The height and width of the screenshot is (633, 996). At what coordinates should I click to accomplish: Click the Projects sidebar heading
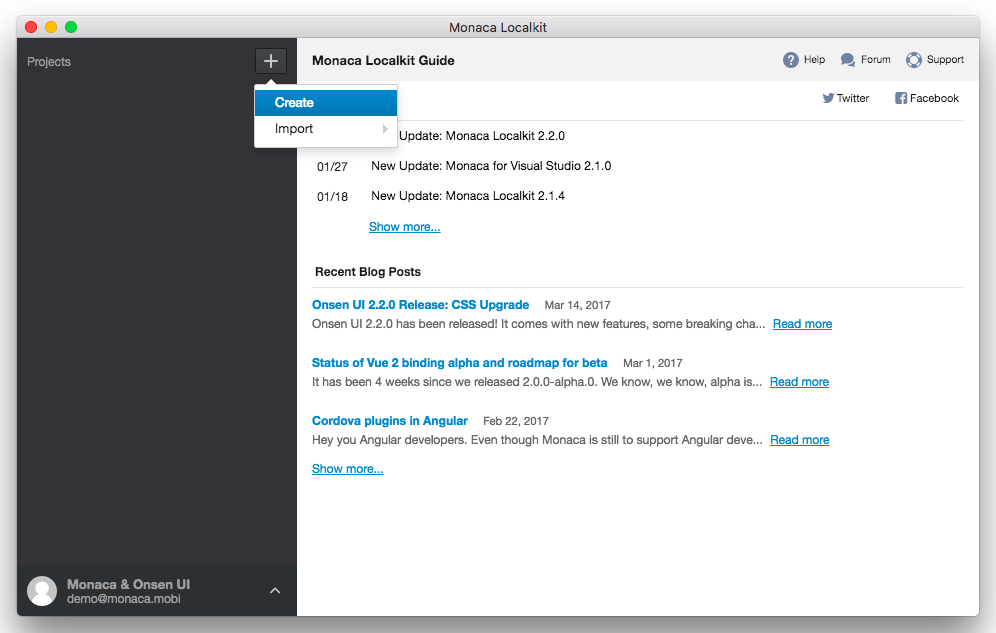[49, 62]
